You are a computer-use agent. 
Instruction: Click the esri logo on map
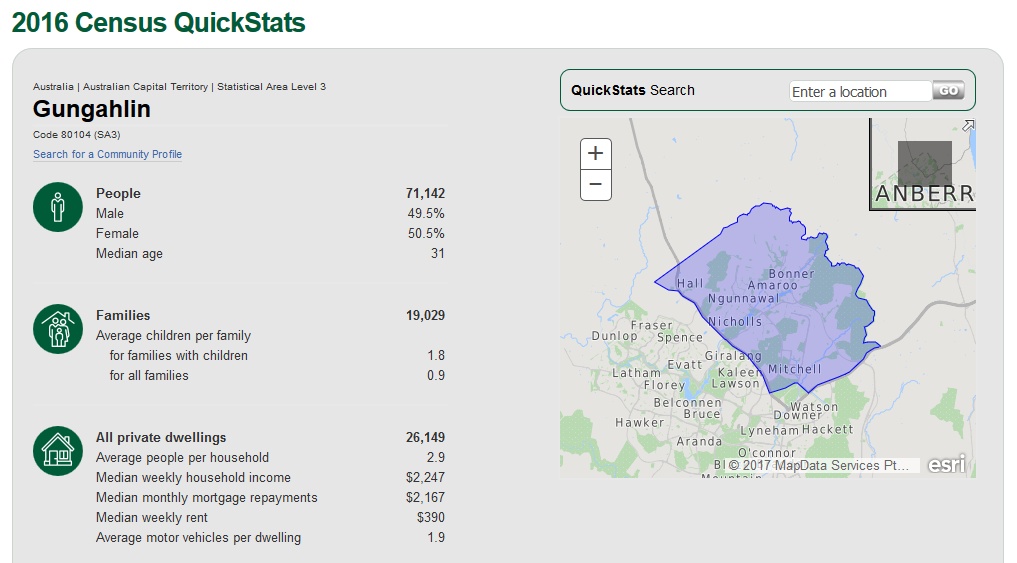click(946, 465)
